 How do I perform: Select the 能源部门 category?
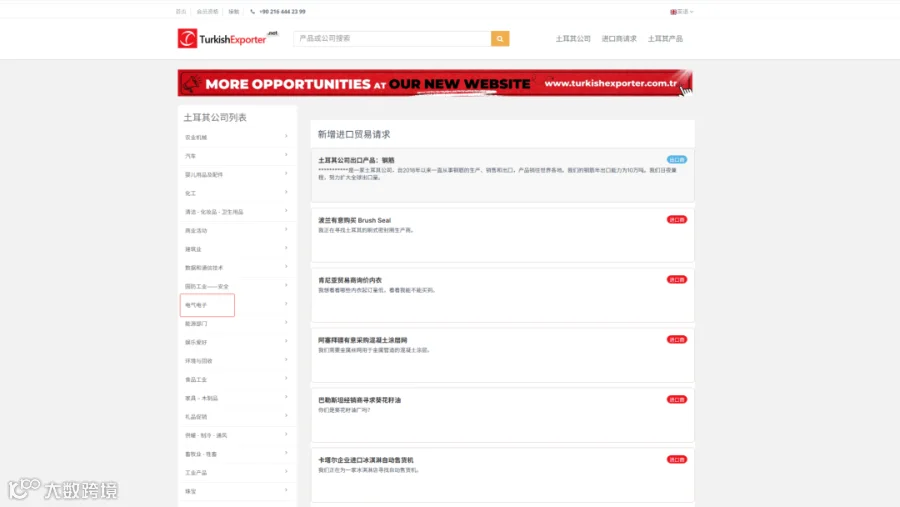tap(196, 323)
